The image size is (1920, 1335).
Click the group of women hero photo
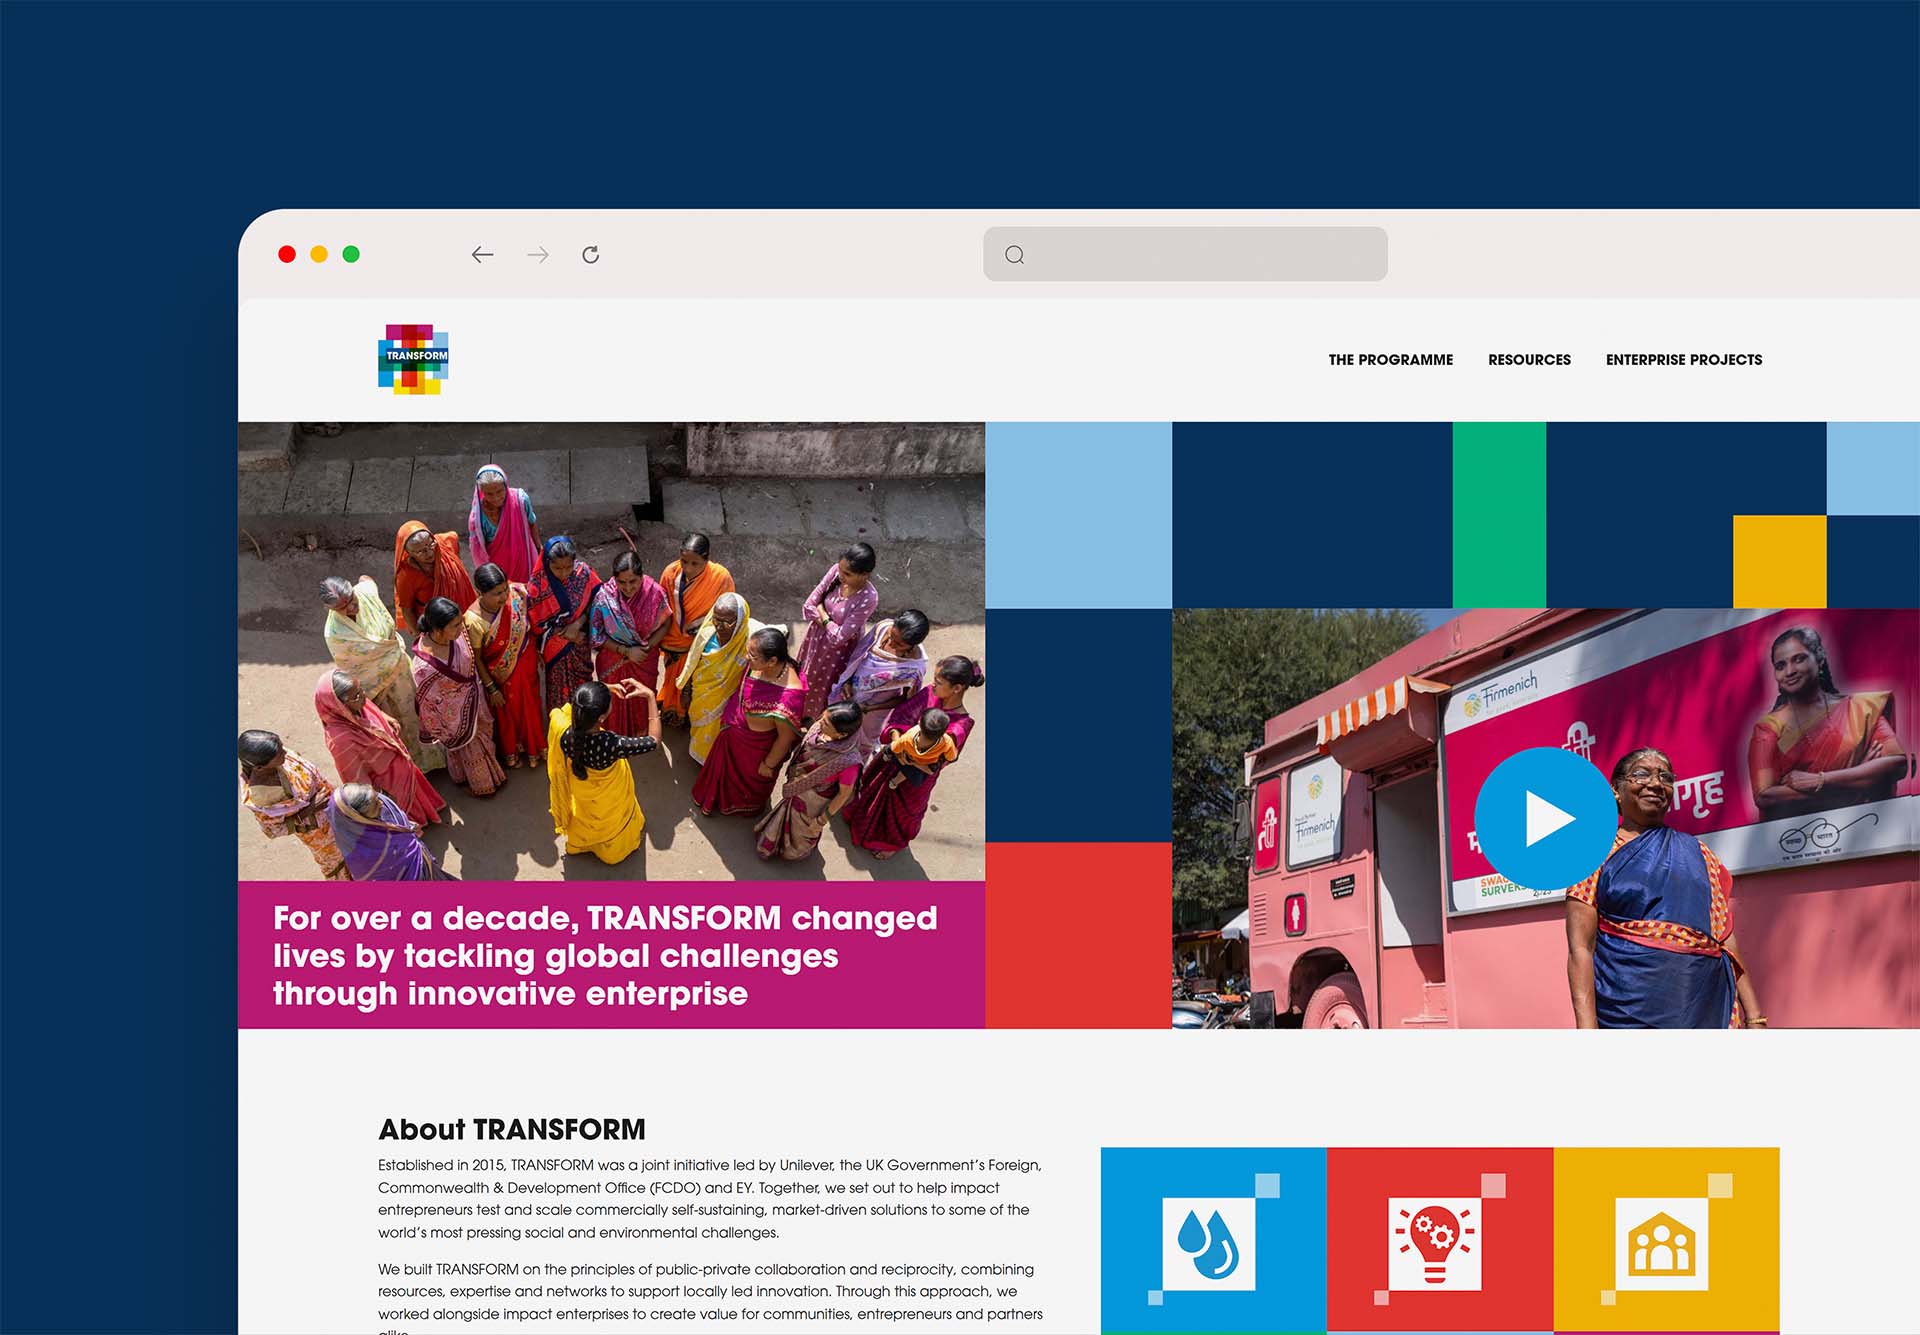point(611,651)
